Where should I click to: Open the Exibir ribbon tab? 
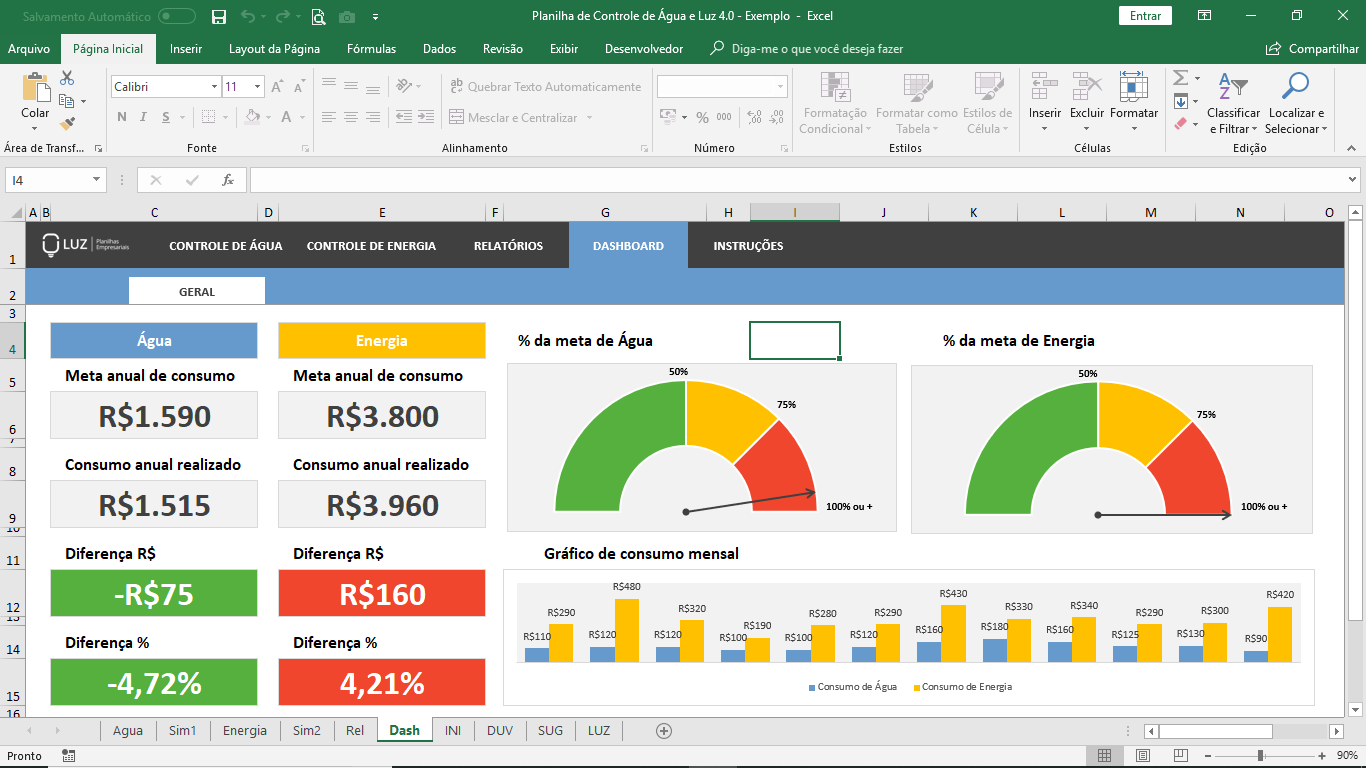pyautogui.click(x=564, y=49)
